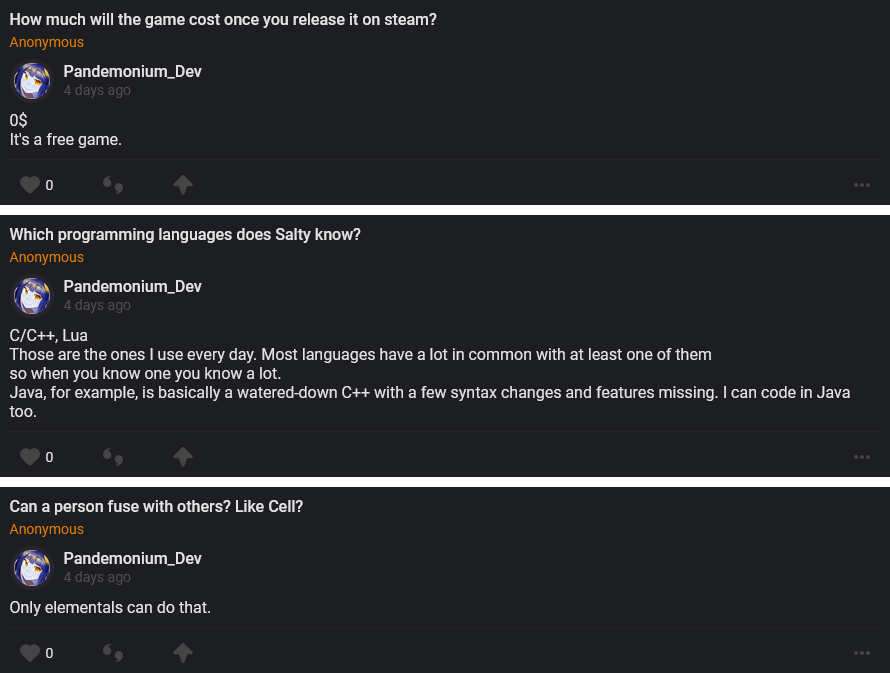Open Pandemonium_Dev avatar on Steam cost answer

pyautogui.click(x=31, y=81)
